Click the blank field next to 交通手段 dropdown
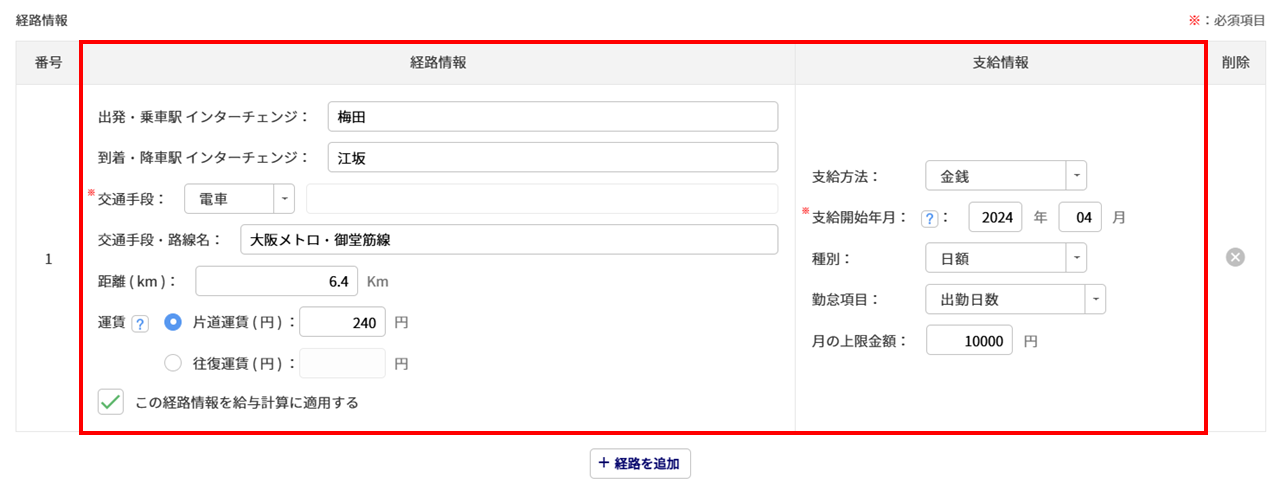The image size is (1280, 490). click(541, 199)
